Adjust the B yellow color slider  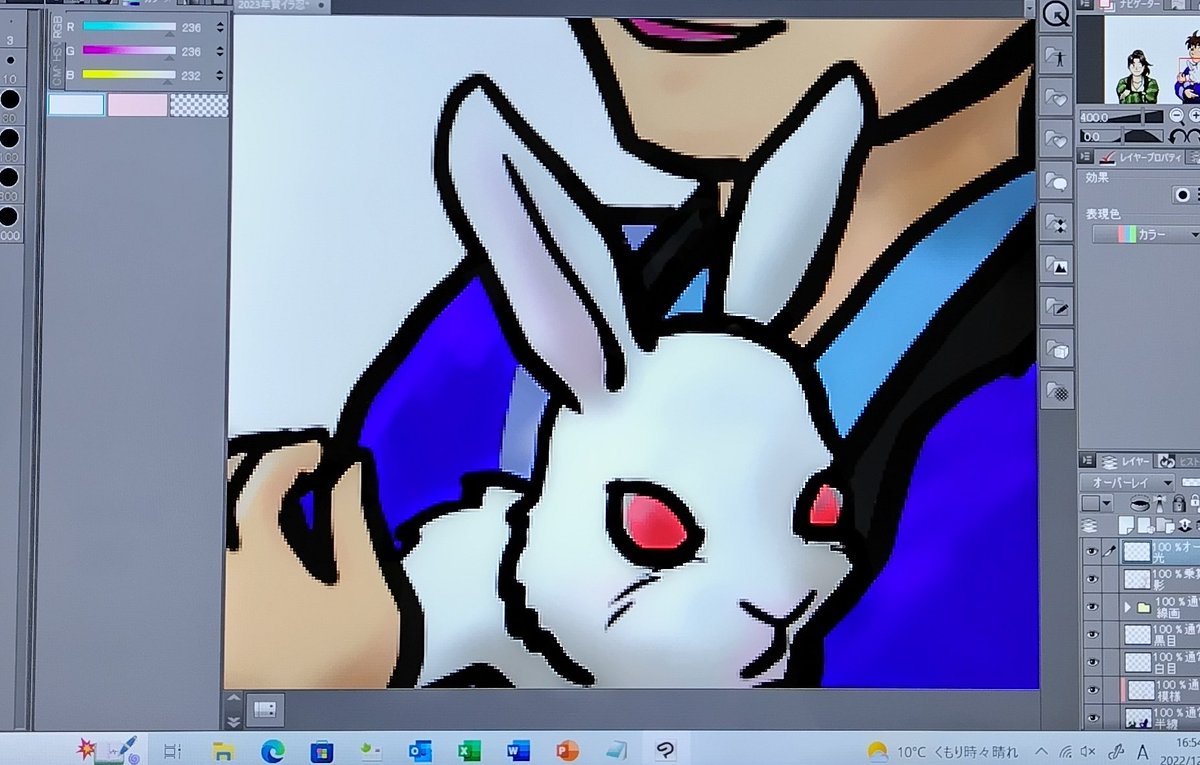(x=129, y=74)
